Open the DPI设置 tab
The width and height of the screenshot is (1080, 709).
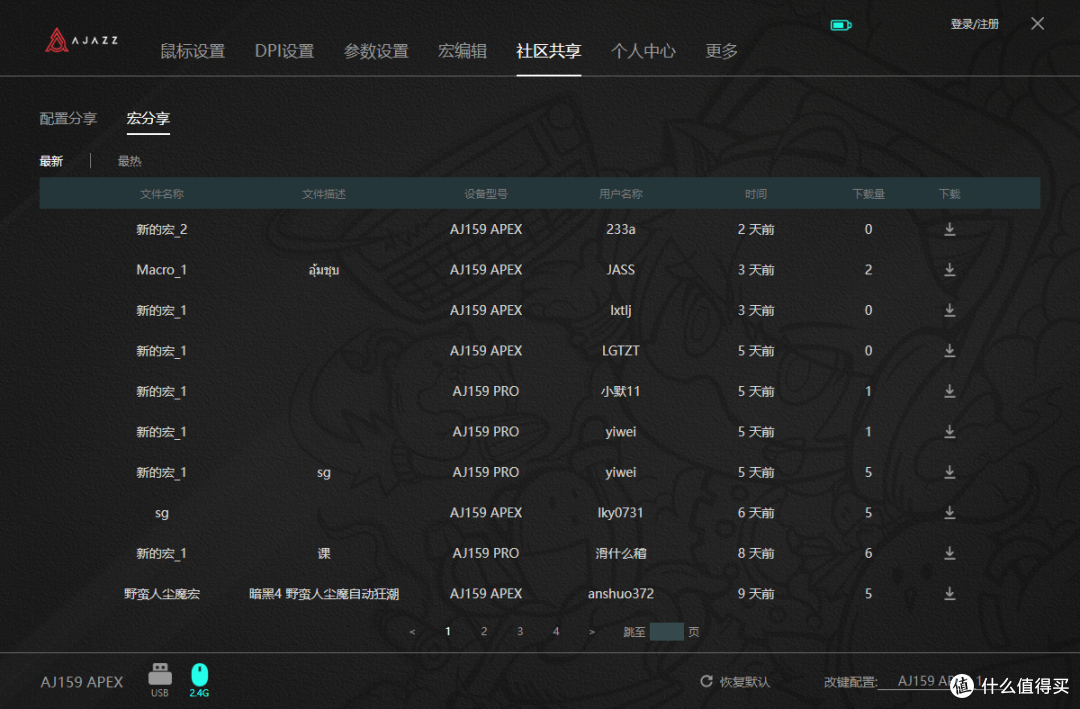coord(284,51)
